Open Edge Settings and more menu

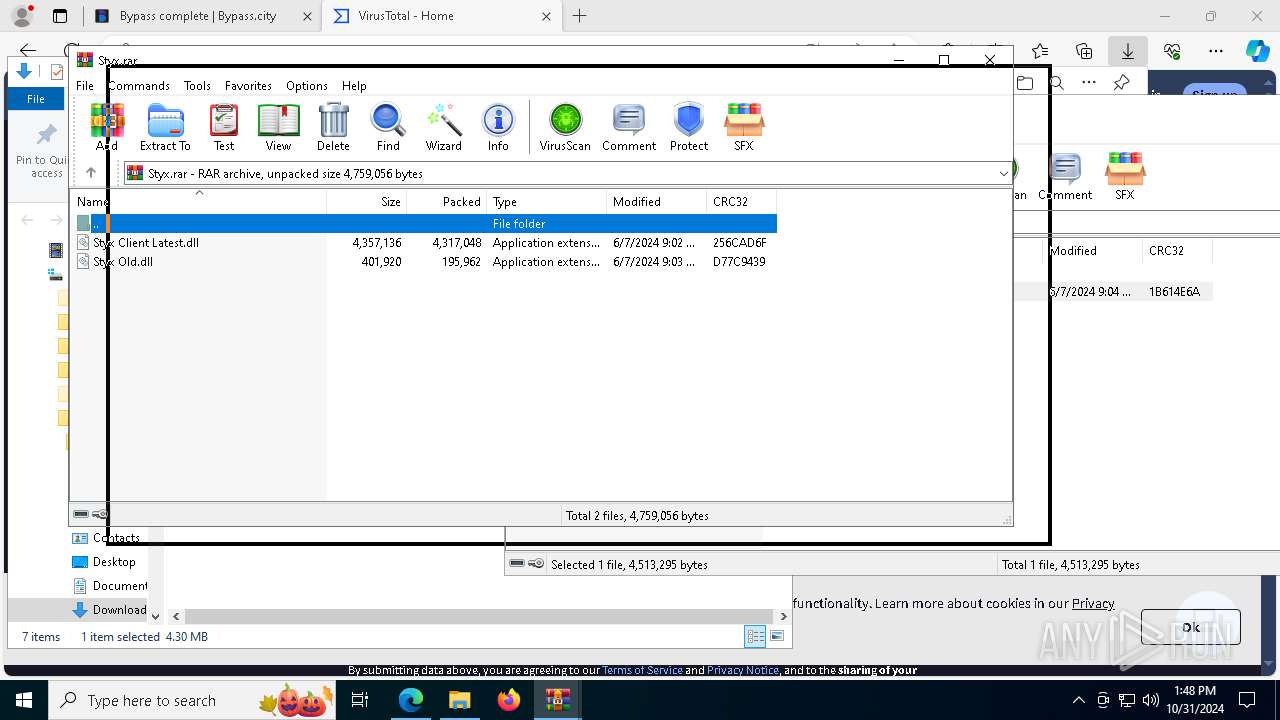[x=1215, y=51]
